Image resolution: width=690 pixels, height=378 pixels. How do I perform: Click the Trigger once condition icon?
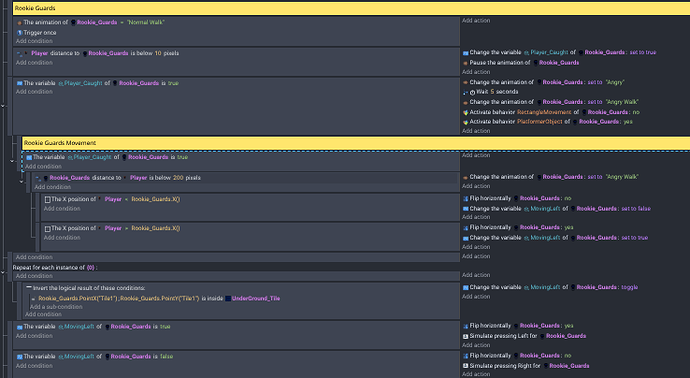click(x=19, y=33)
